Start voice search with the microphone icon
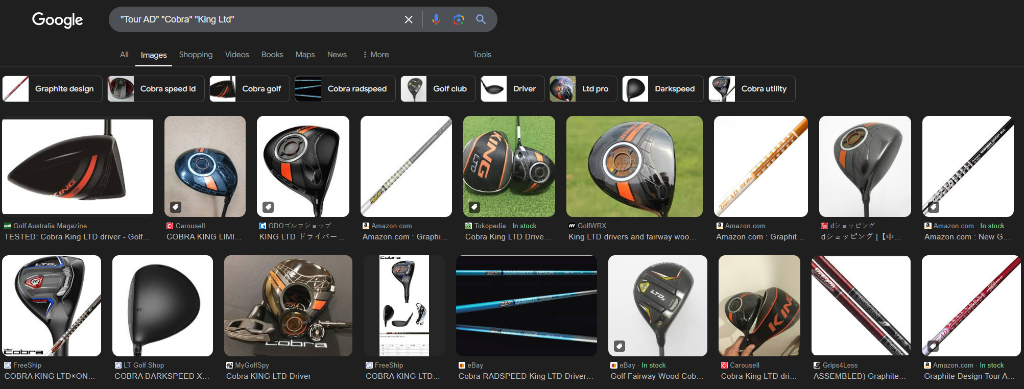This screenshot has height=389, width=1024. tap(436, 20)
